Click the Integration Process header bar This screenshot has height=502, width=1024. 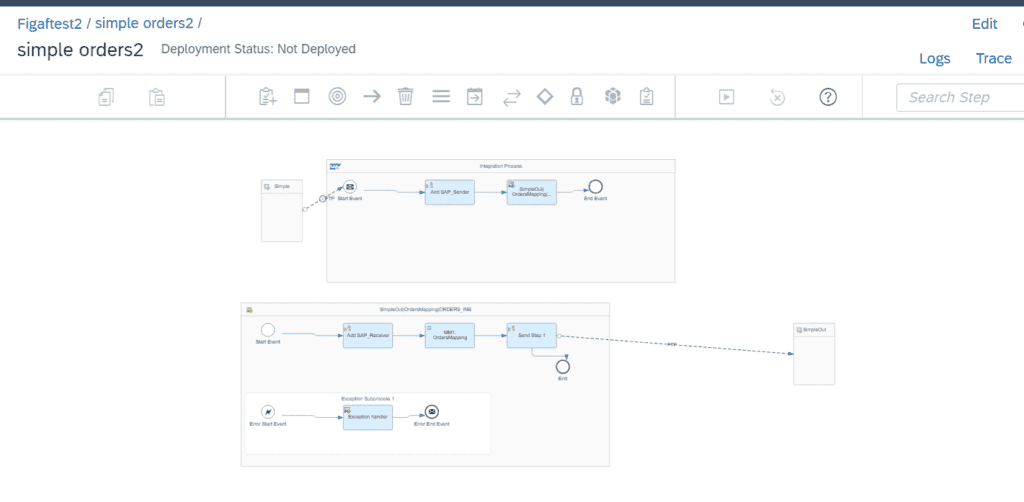coord(501,166)
